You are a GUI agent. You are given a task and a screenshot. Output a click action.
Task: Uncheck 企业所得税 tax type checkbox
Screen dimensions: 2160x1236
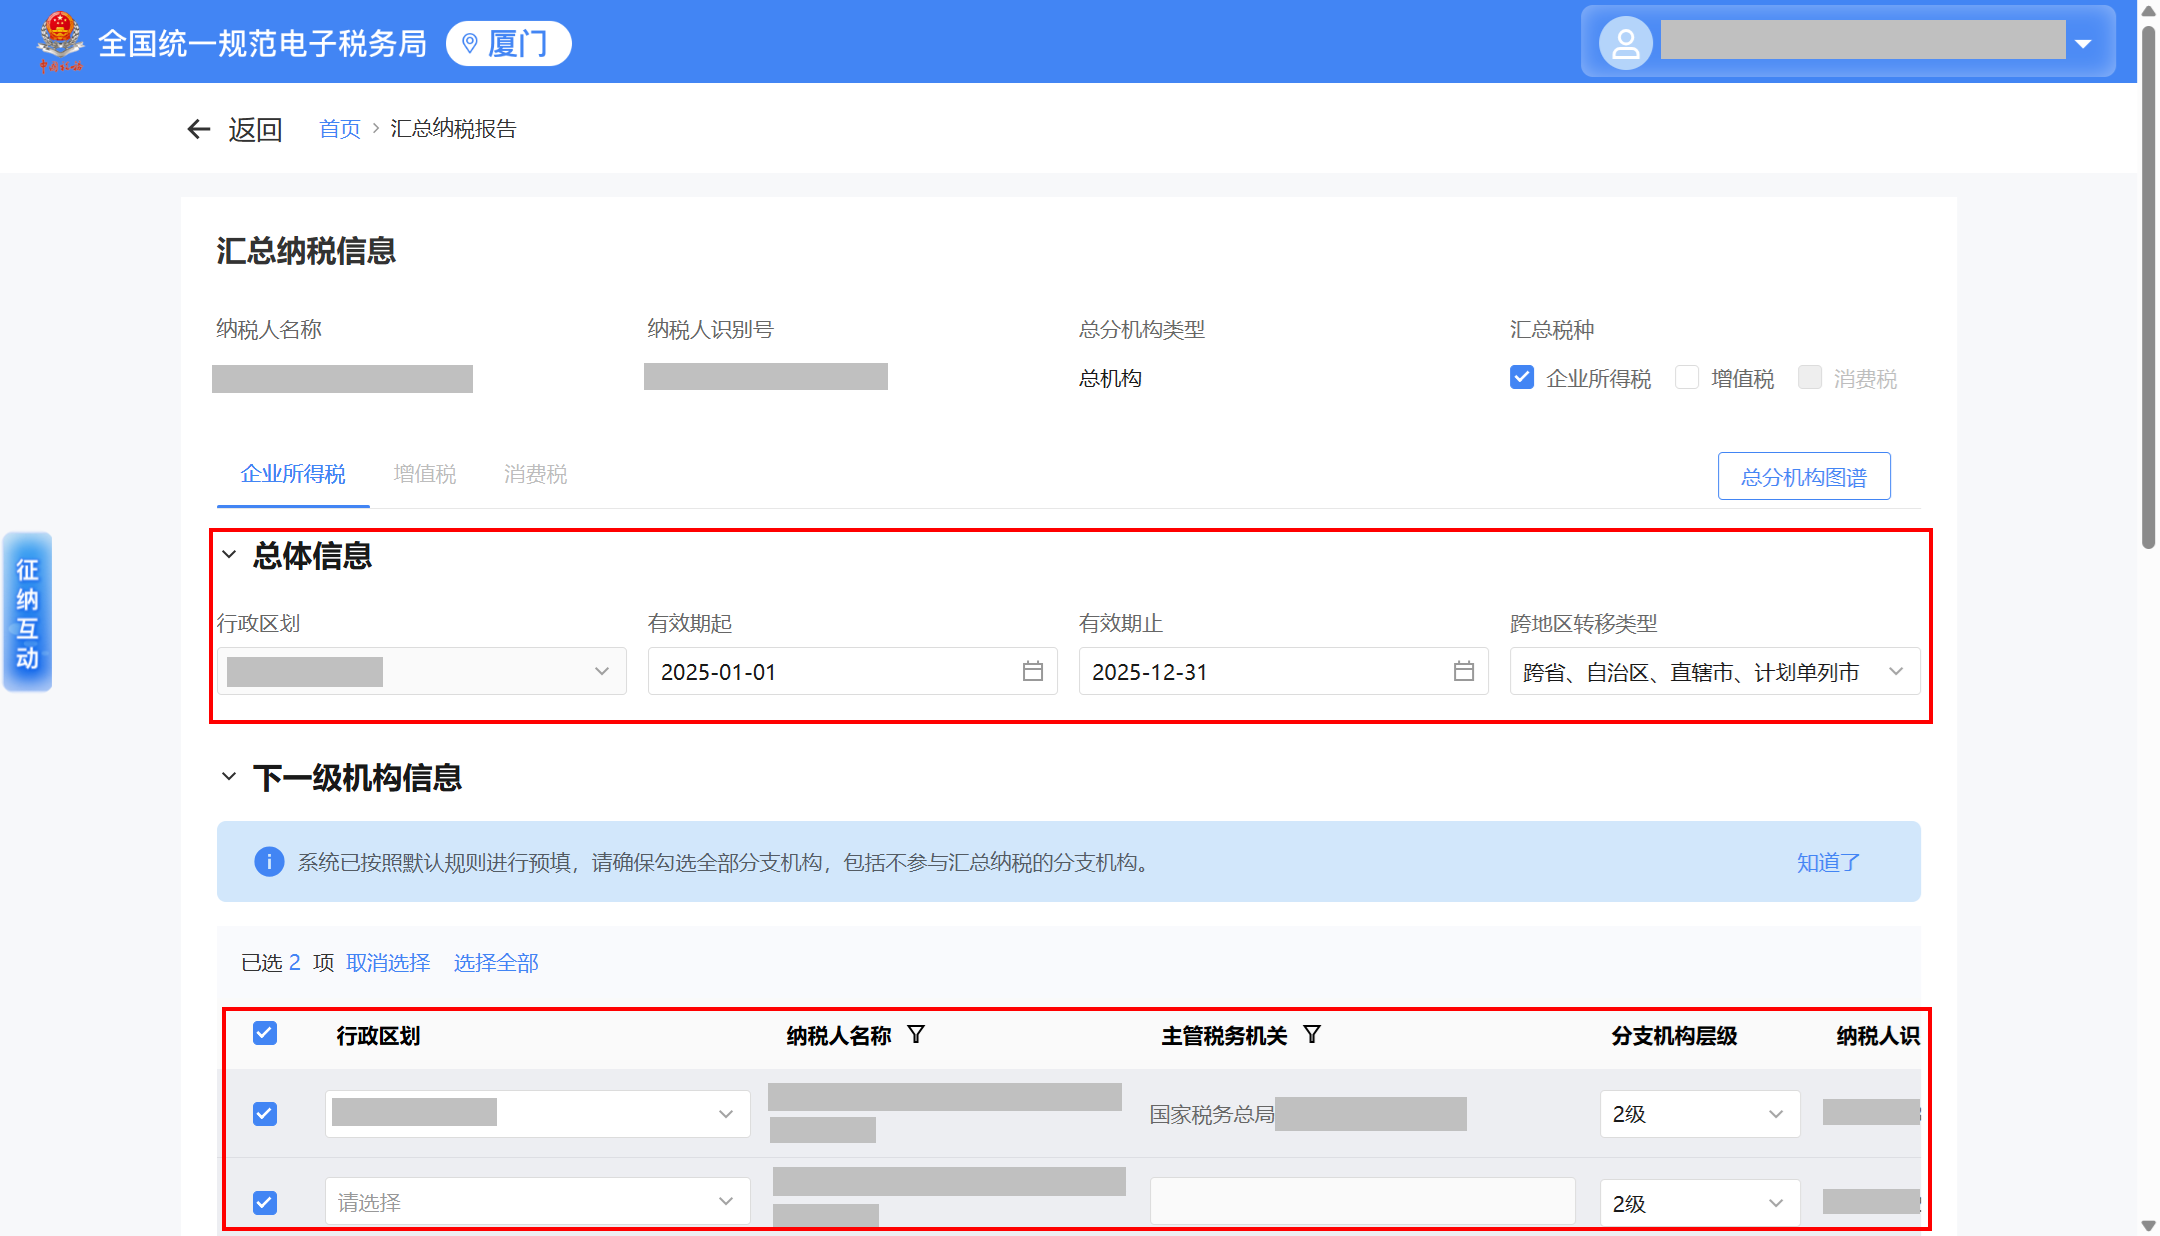pyautogui.click(x=1522, y=377)
